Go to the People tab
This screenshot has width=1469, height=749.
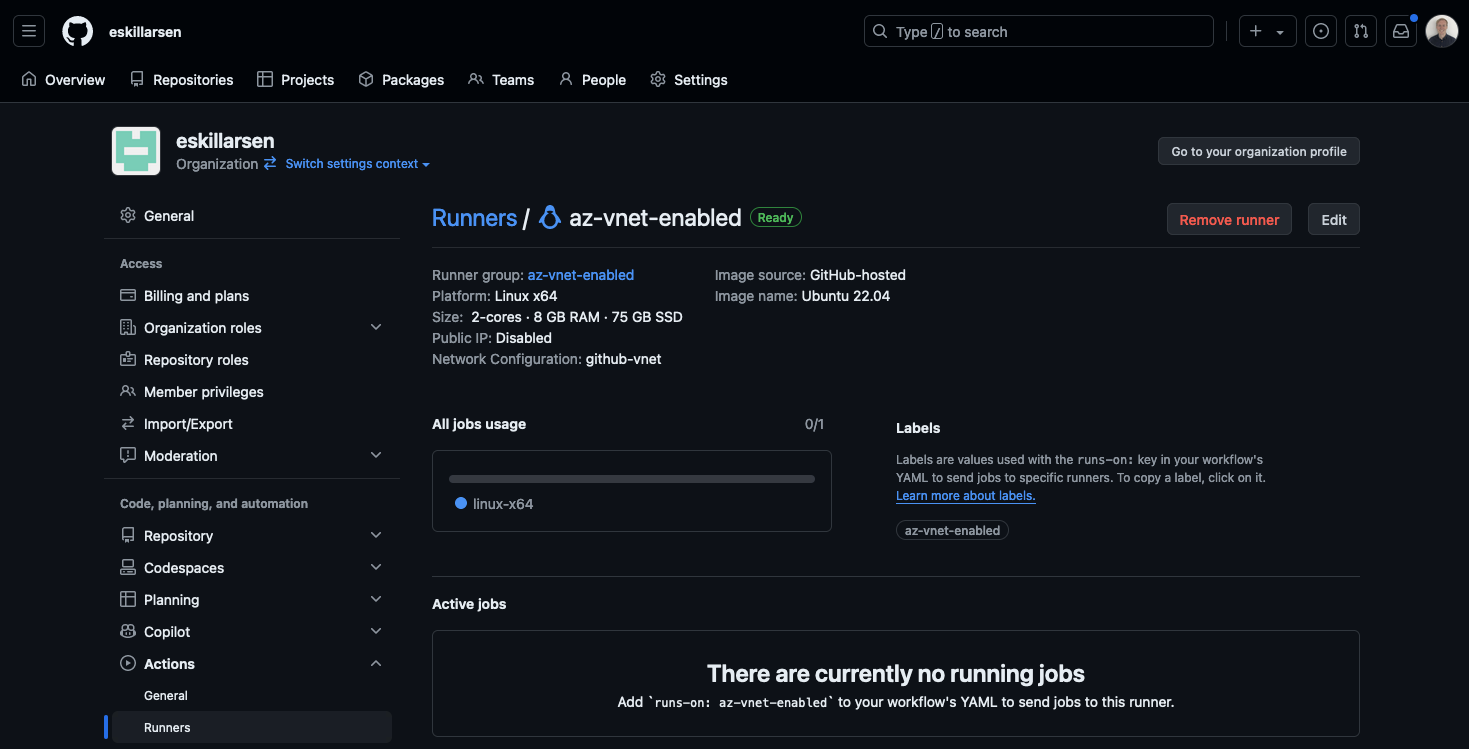[x=592, y=79]
